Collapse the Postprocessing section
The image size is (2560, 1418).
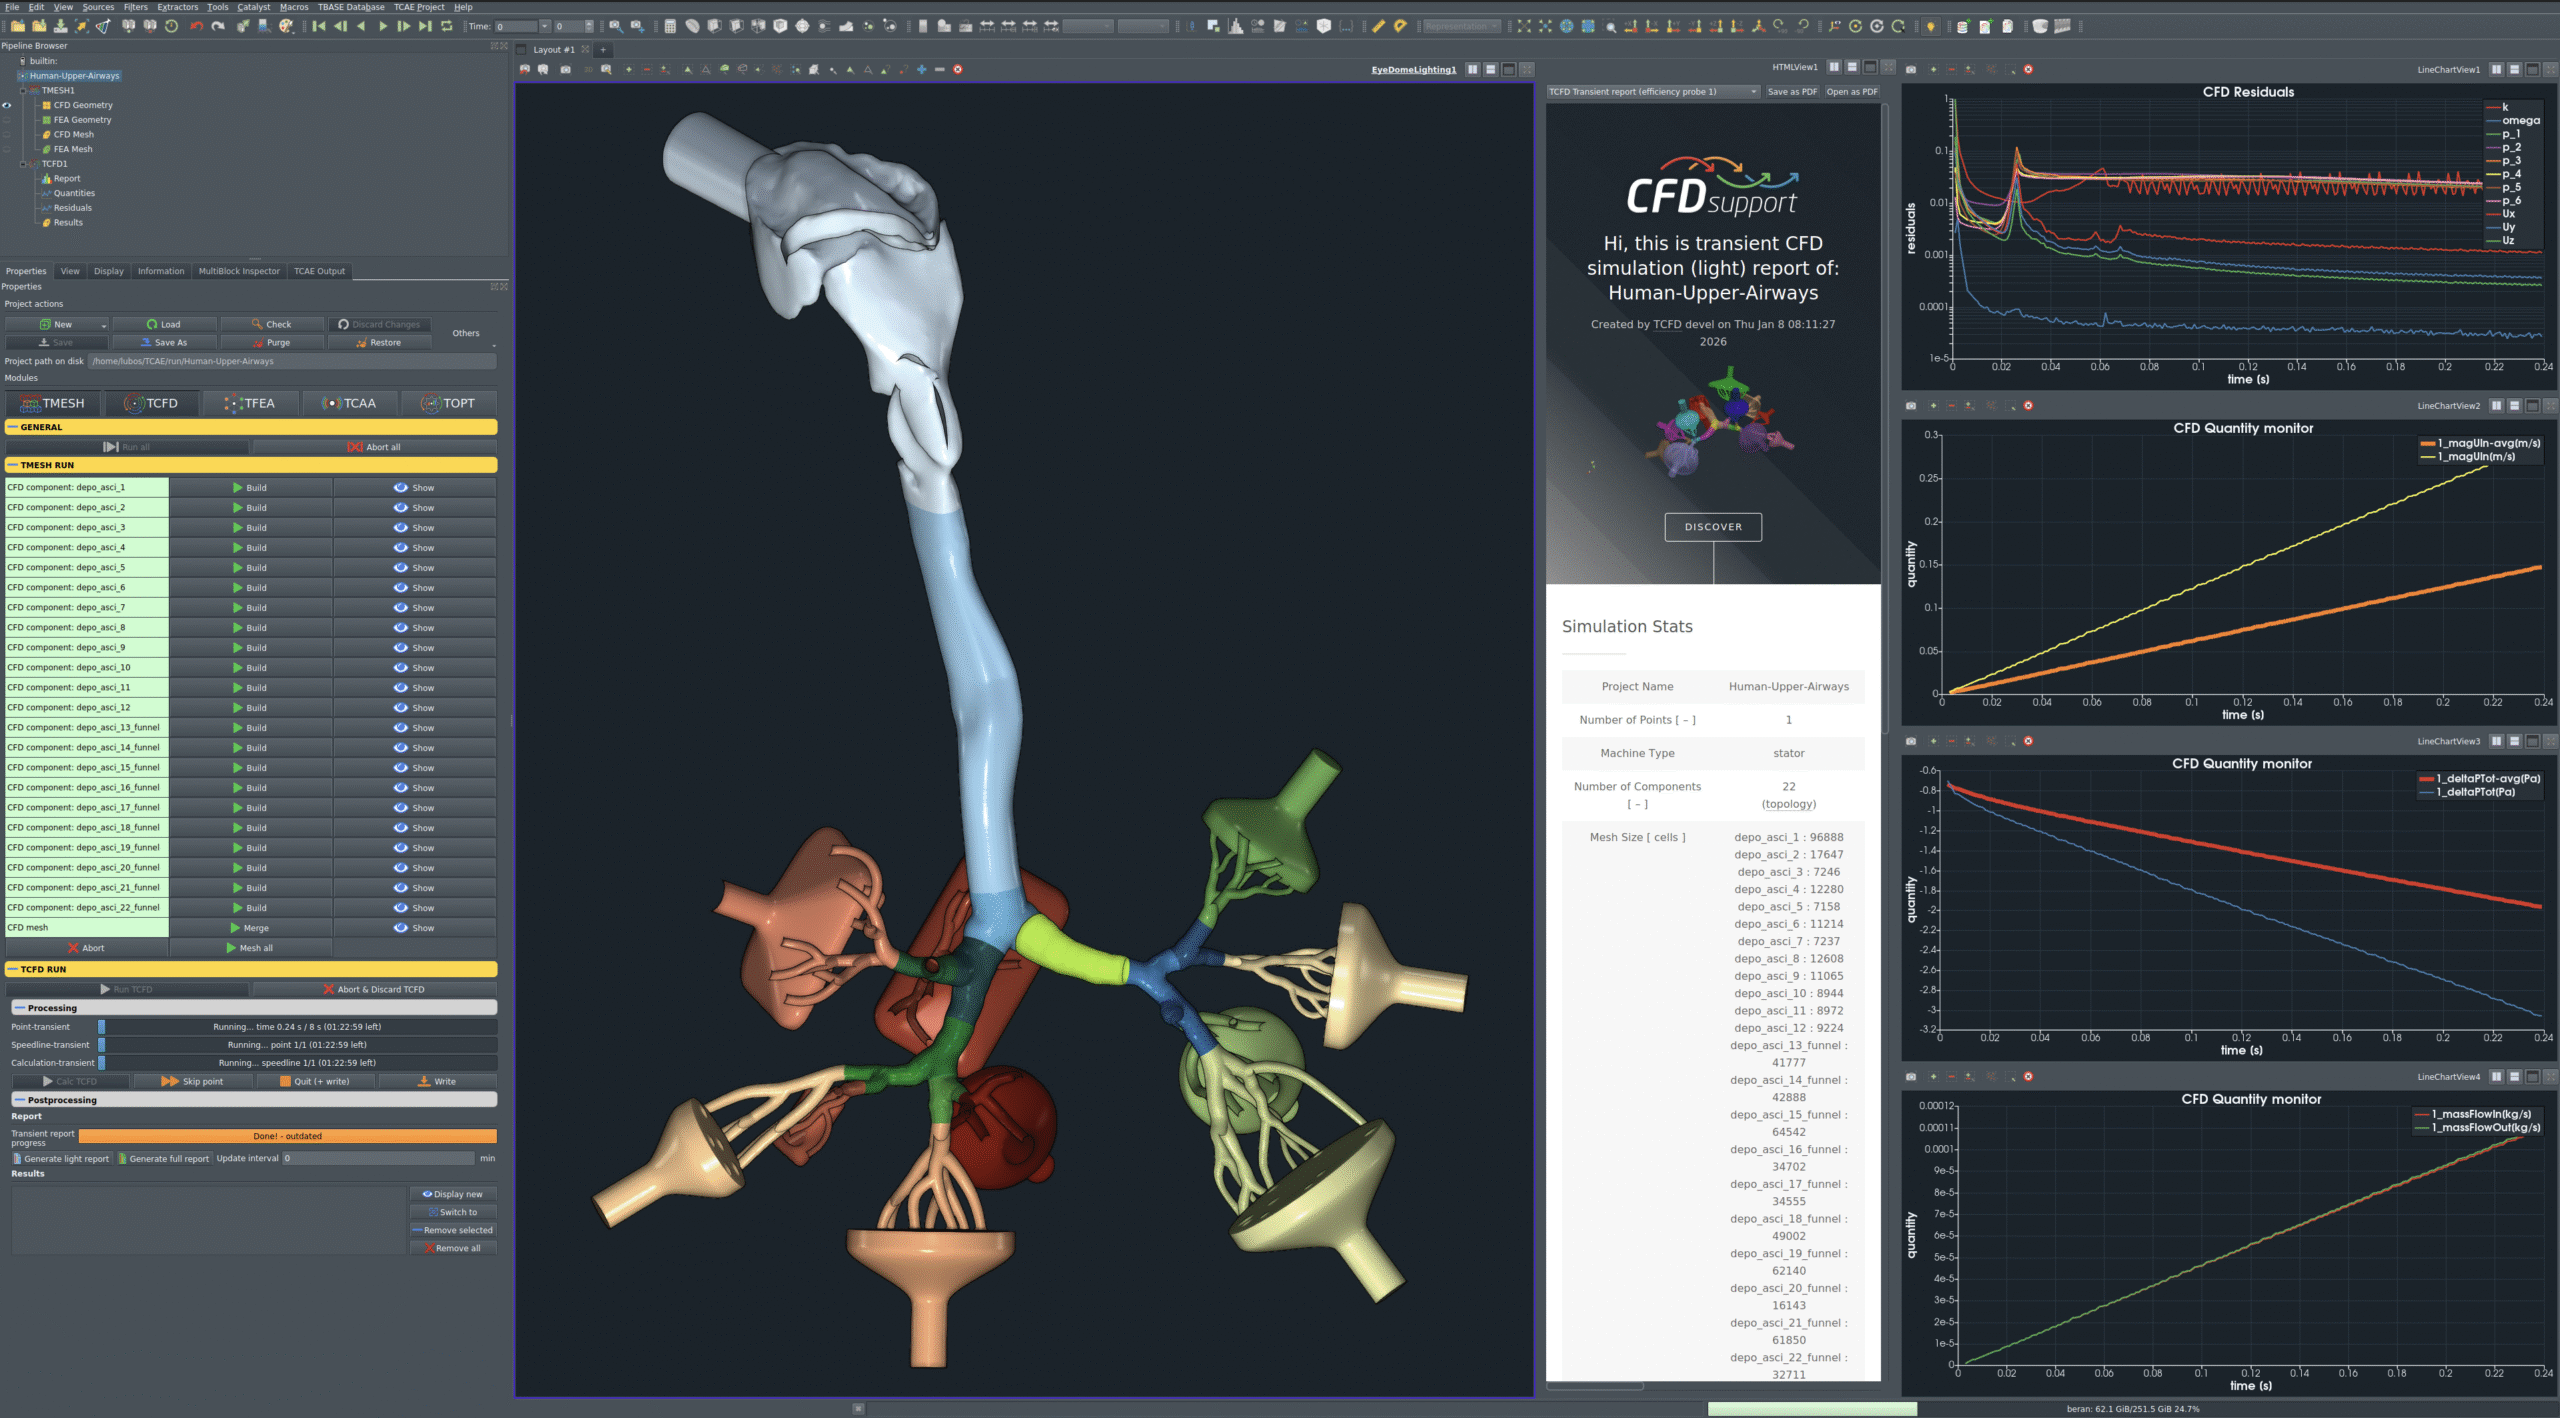[x=19, y=1100]
